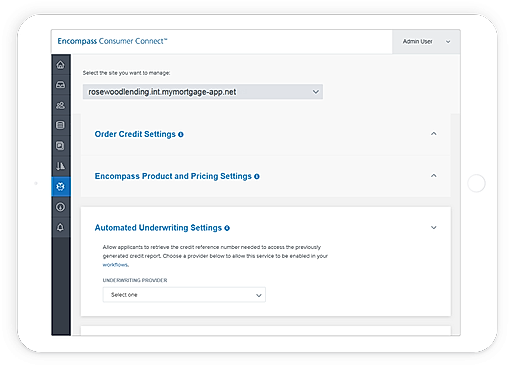Viewport: 509px width, 368px height.
Task: Click the inbox tray sidebar icon
Action: [60, 85]
